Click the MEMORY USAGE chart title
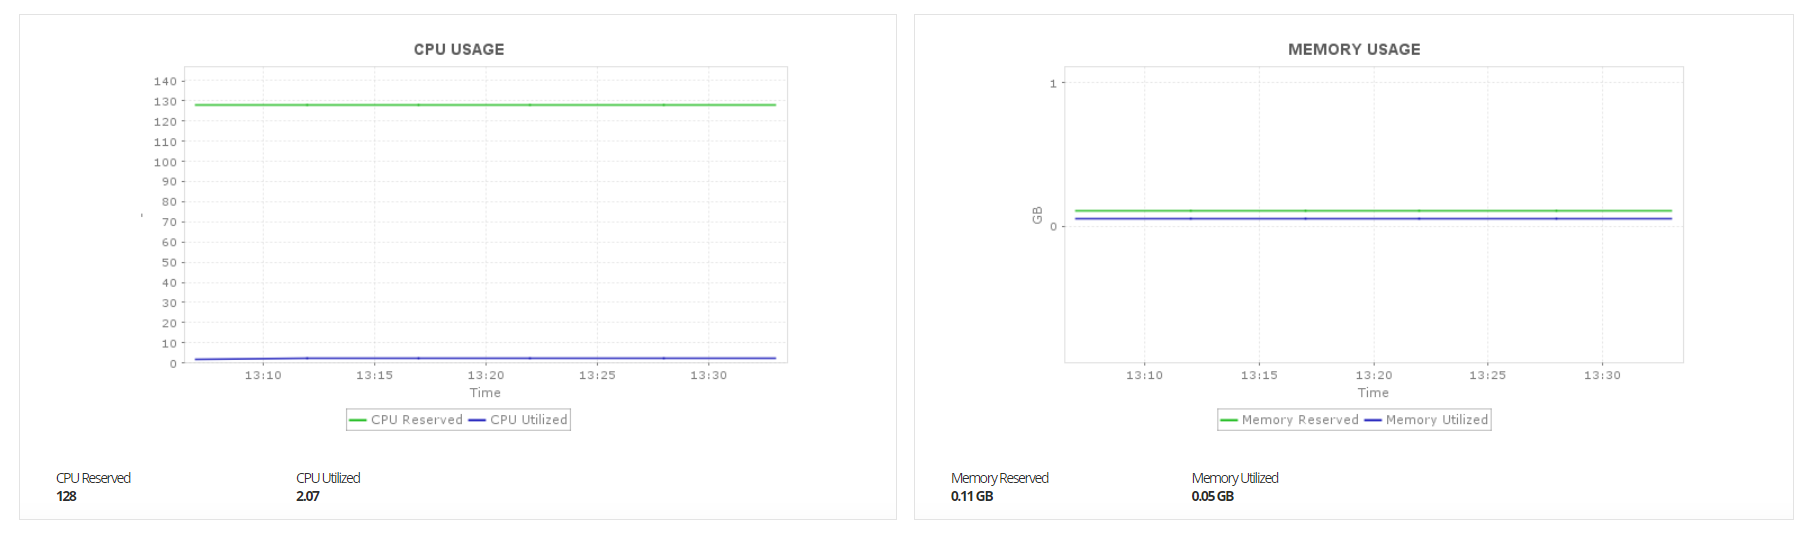The height and width of the screenshot is (536, 1812). click(x=1354, y=49)
